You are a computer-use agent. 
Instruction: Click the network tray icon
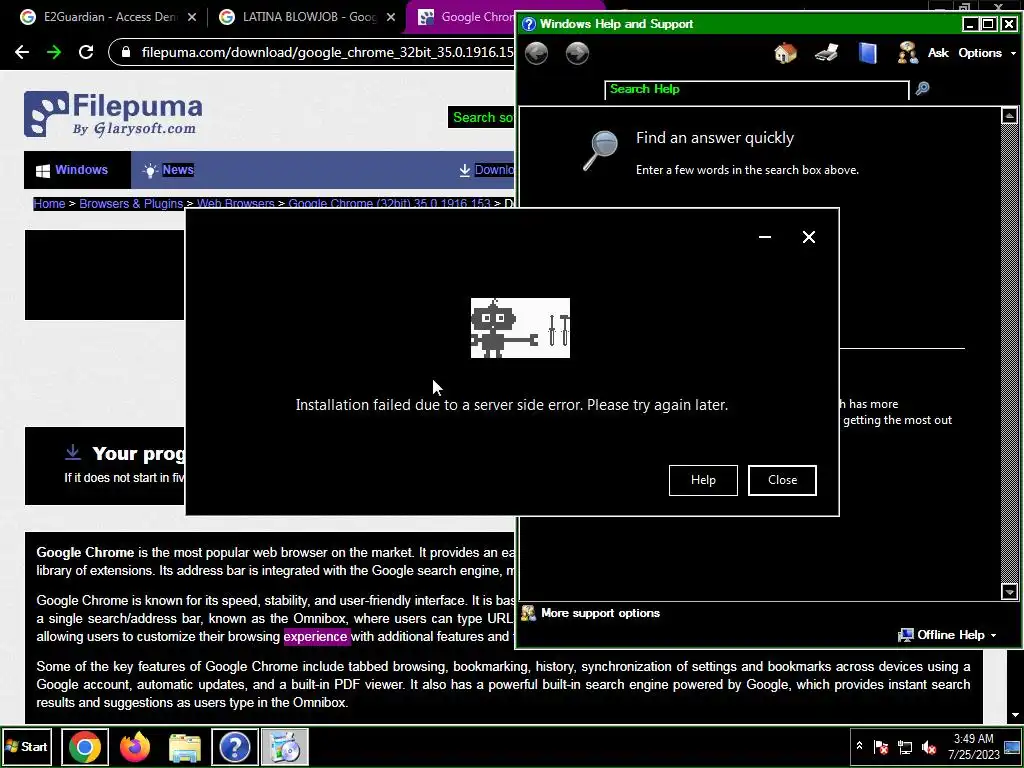click(905, 746)
